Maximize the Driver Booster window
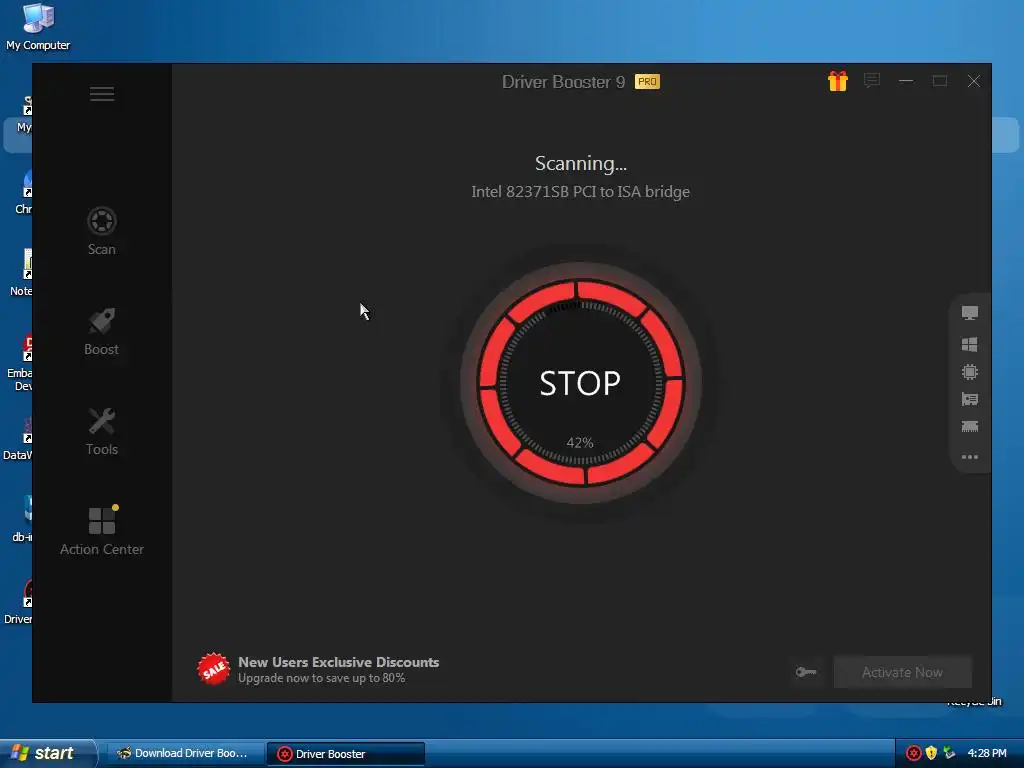This screenshot has height=768, width=1024. pyautogui.click(x=940, y=81)
